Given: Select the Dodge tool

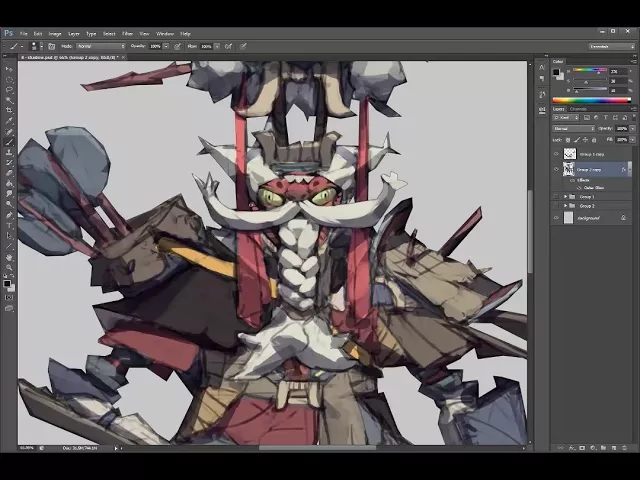Looking at the screenshot, I should (9, 204).
